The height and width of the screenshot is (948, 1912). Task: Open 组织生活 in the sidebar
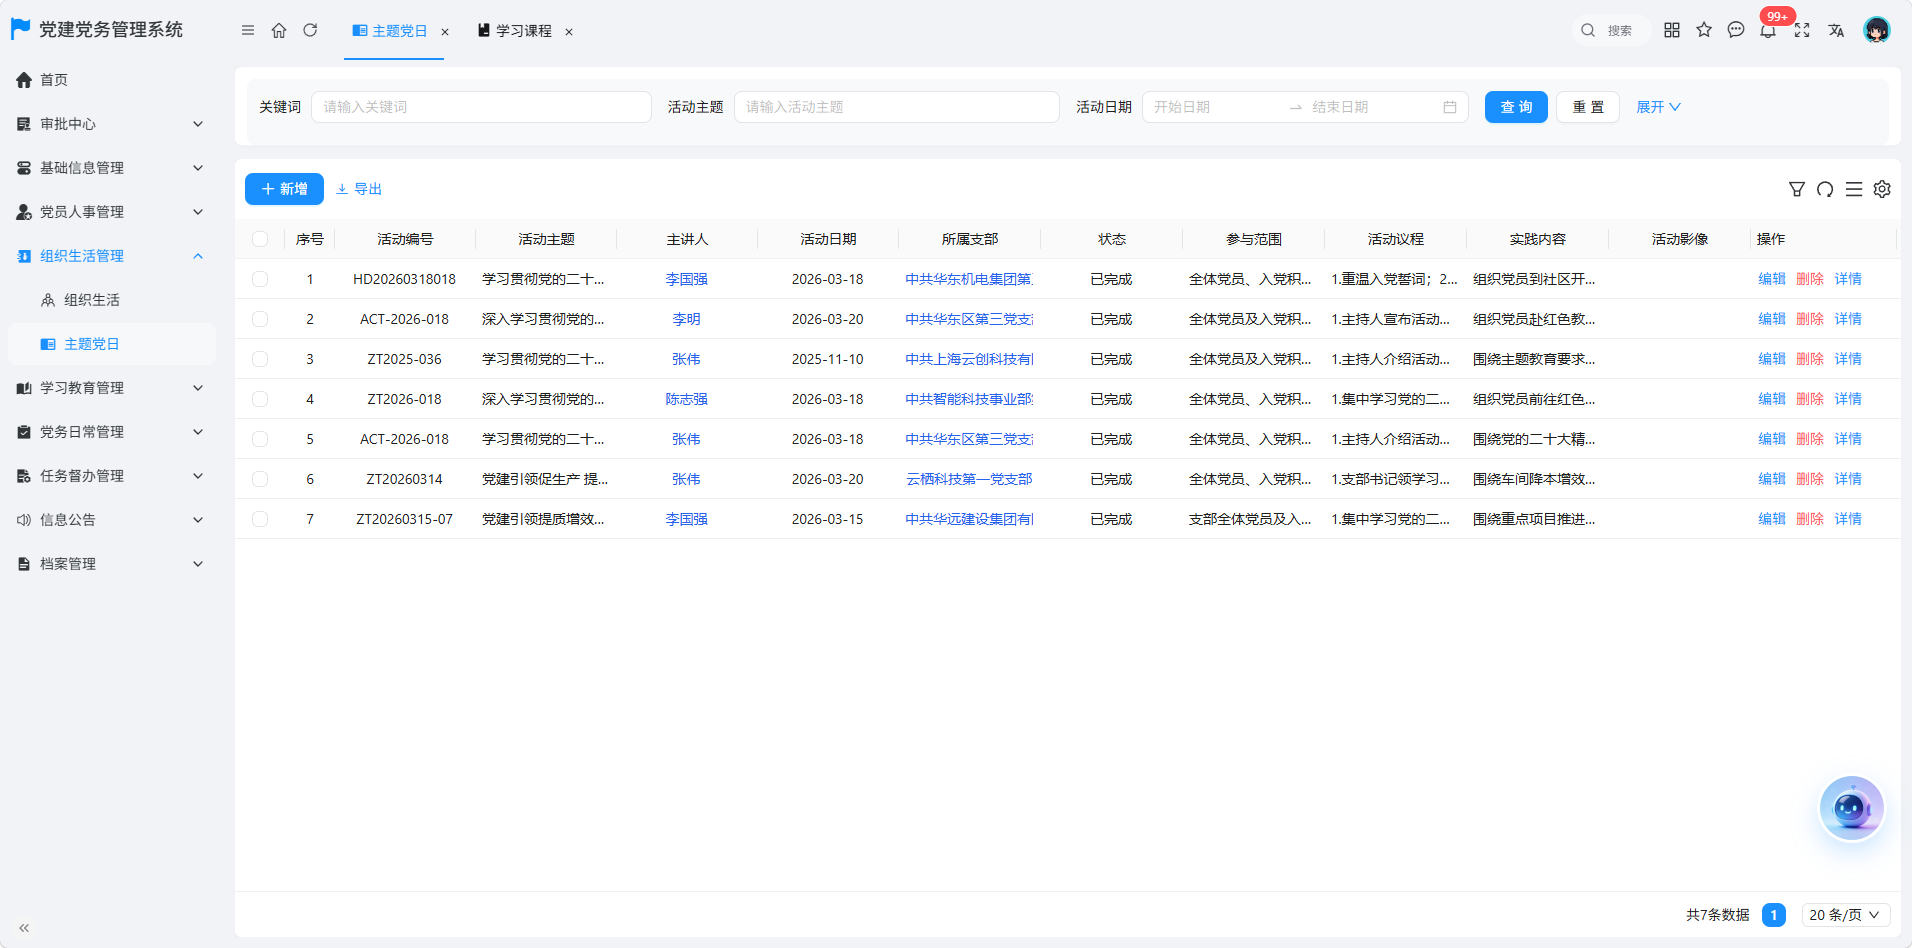pos(110,300)
